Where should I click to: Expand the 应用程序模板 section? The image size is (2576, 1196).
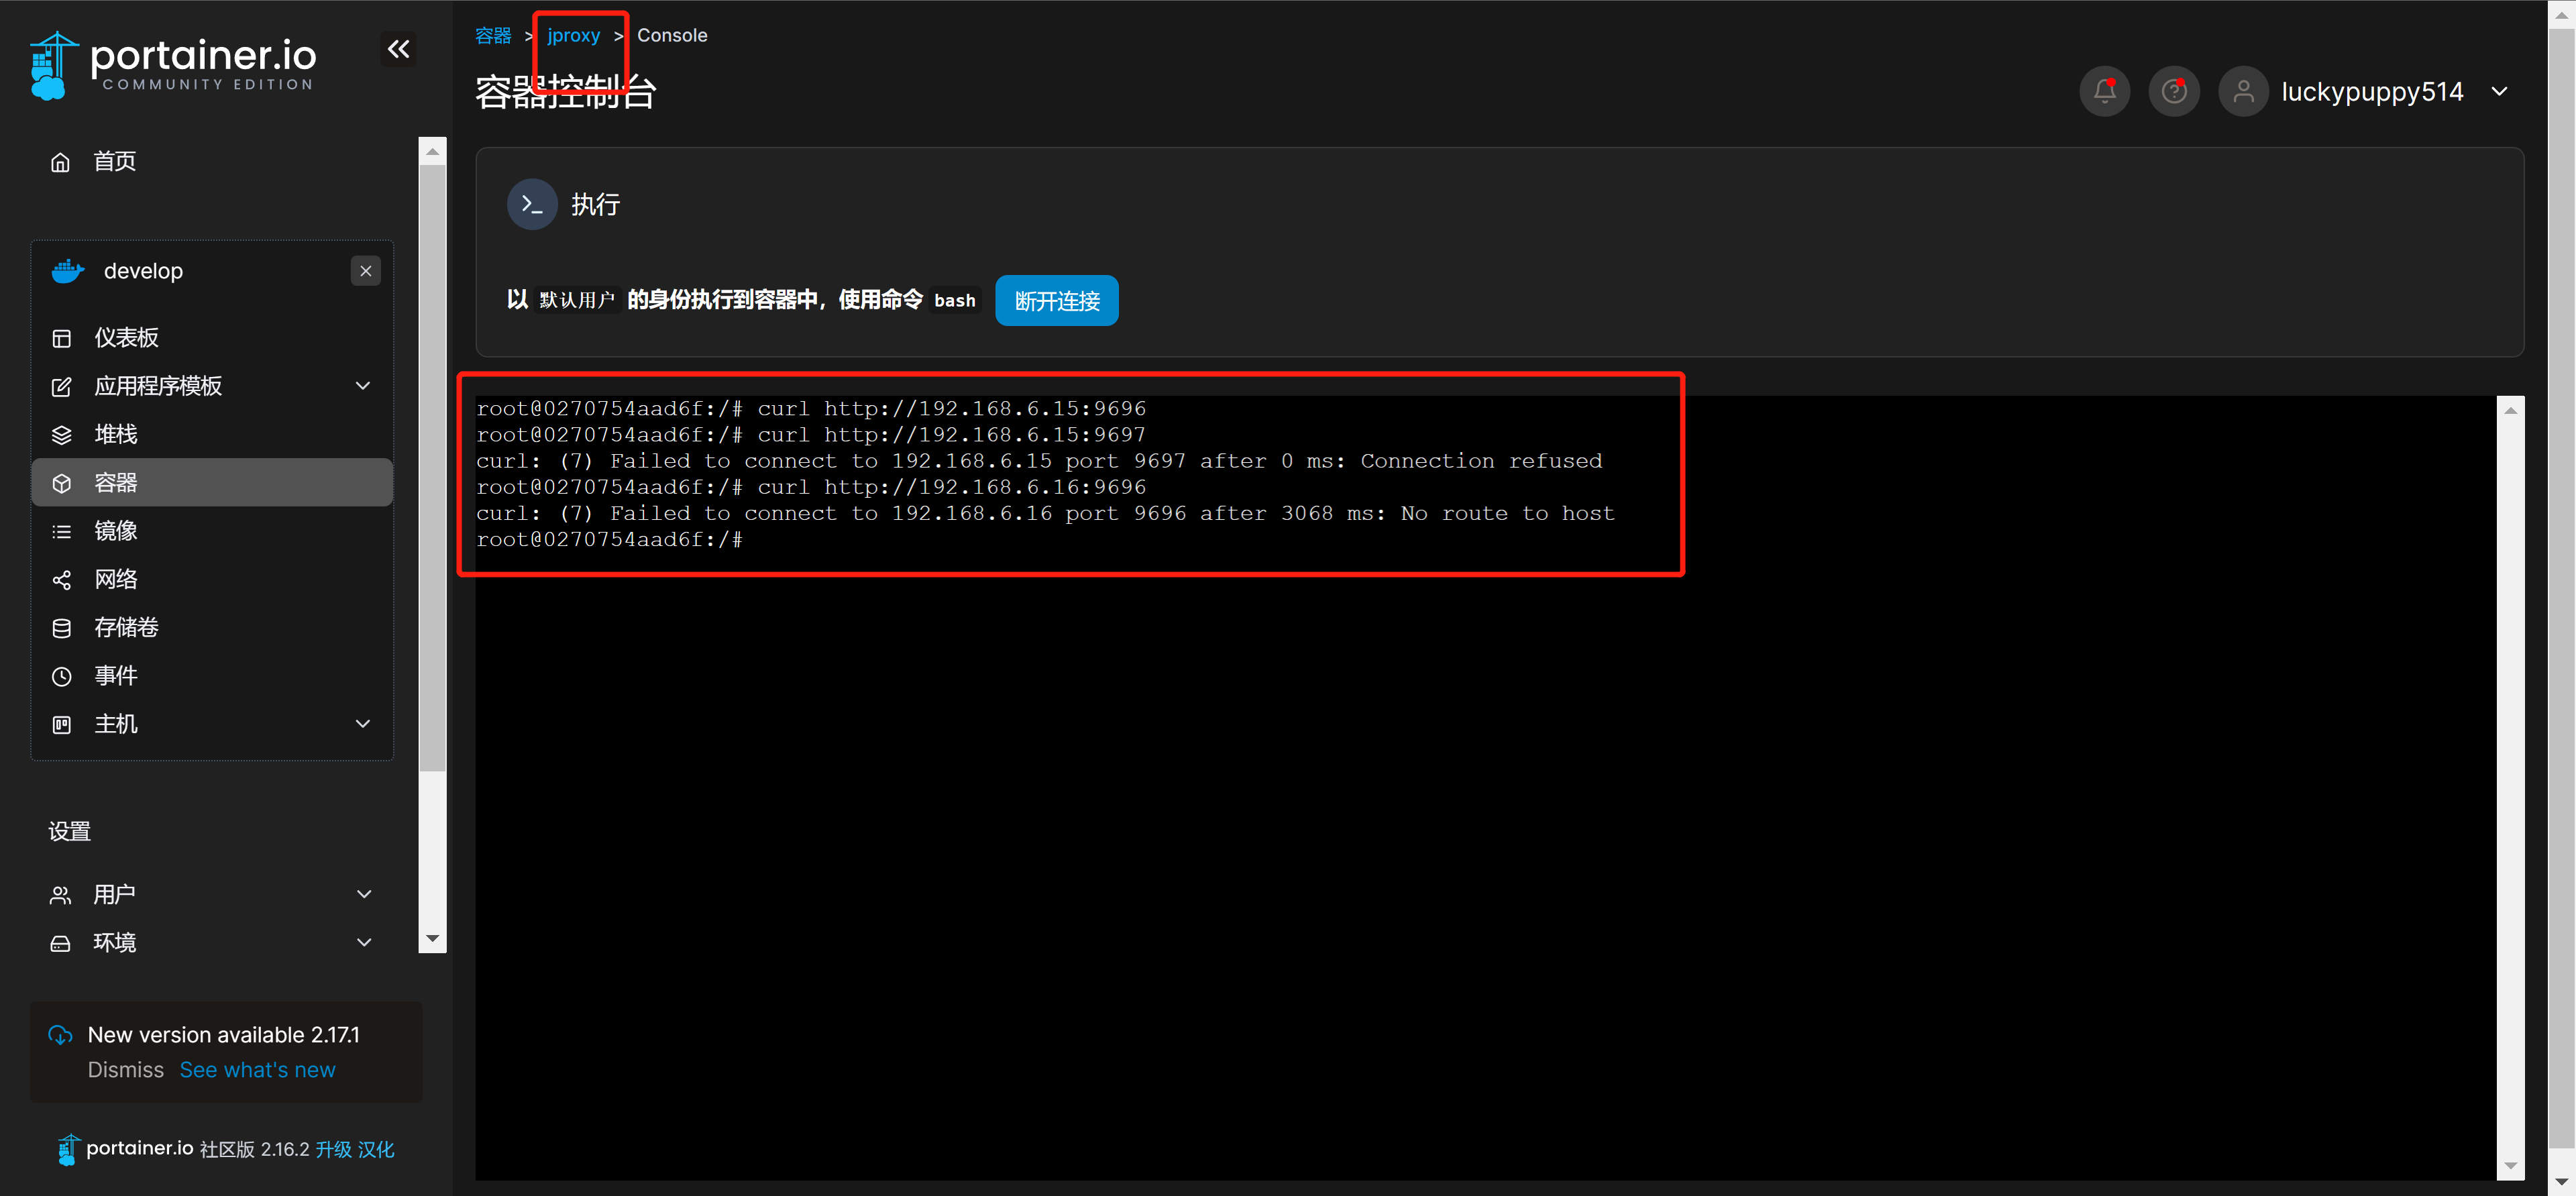coord(362,386)
